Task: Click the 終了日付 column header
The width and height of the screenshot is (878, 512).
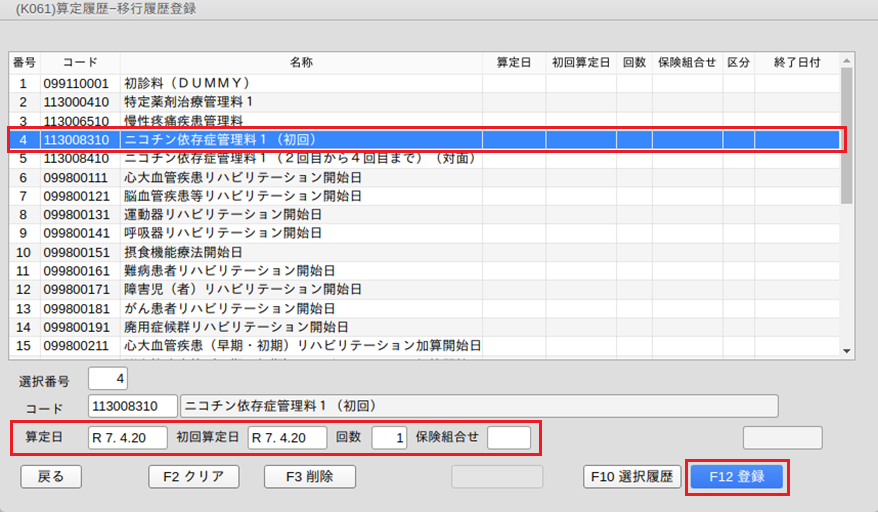Action: pyautogui.click(x=796, y=62)
